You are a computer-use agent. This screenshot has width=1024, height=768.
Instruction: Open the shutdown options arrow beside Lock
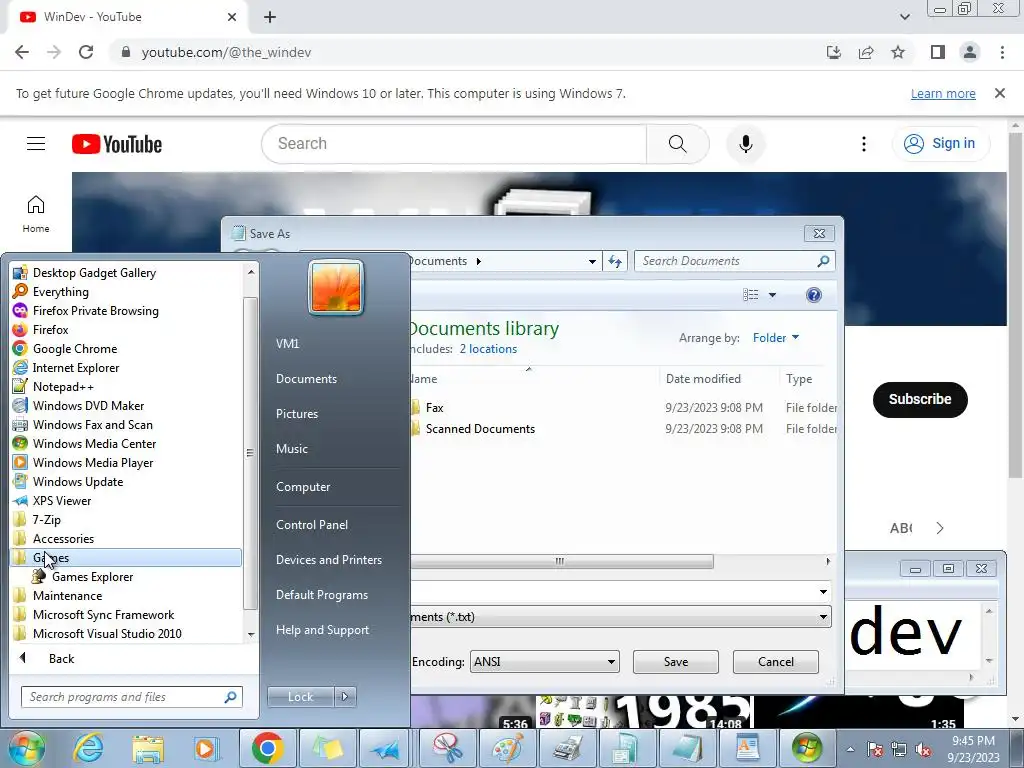(345, 697)
